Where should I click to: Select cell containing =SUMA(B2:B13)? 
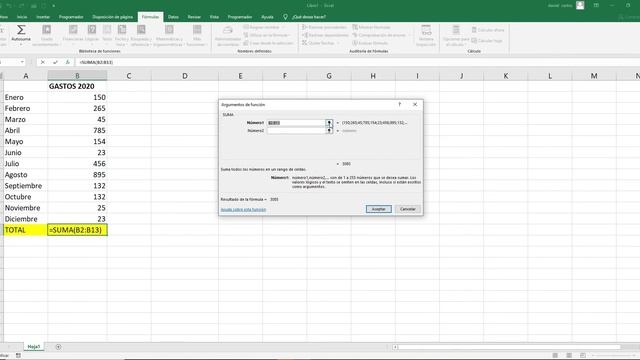point(77,230)
